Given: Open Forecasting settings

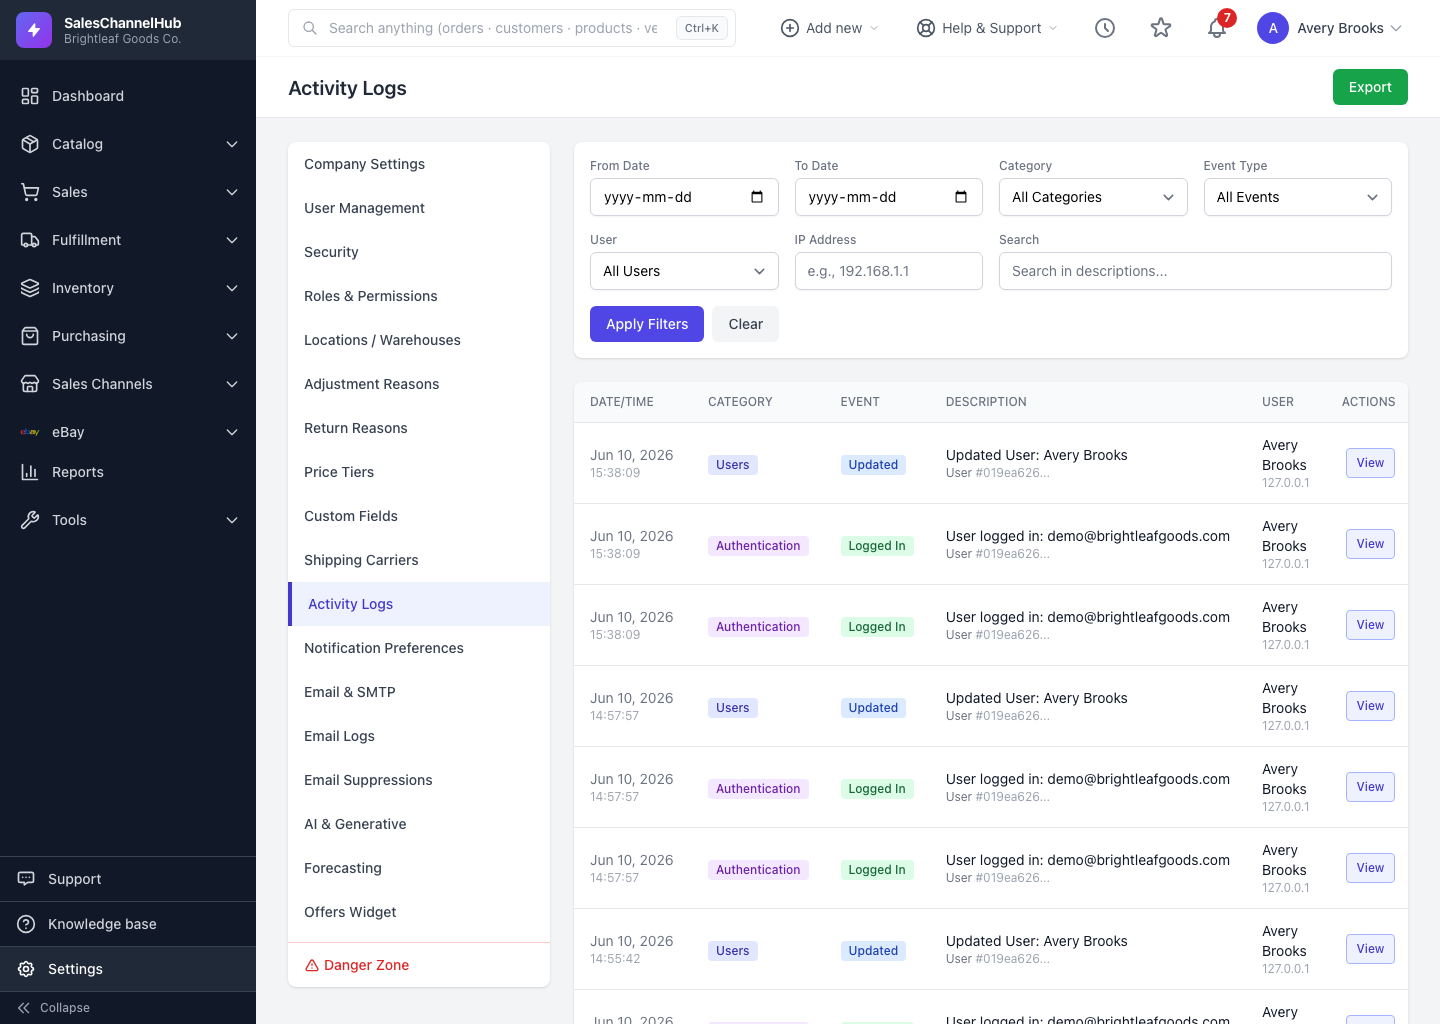Looking at the screenshot, I should (x=419, y=868).
